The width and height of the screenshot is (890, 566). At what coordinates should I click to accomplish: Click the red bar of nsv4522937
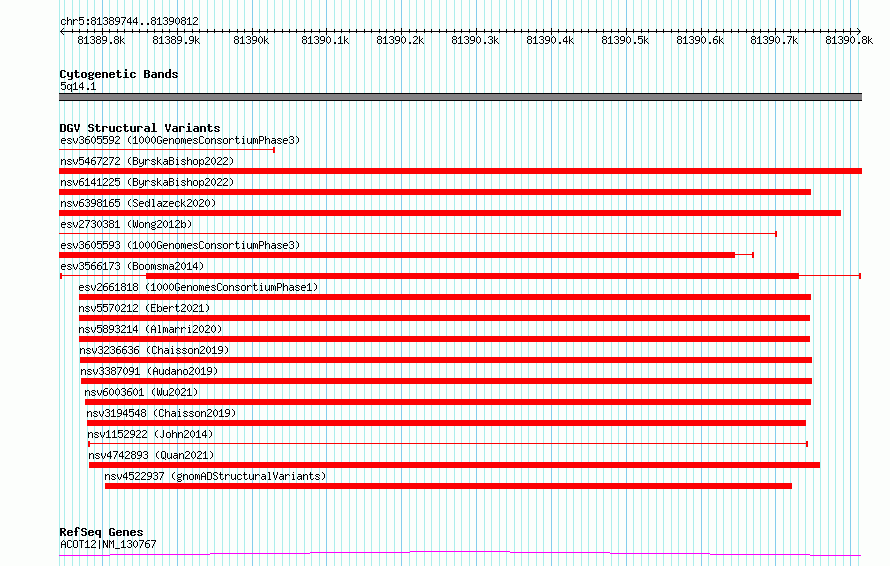(448, 486)
